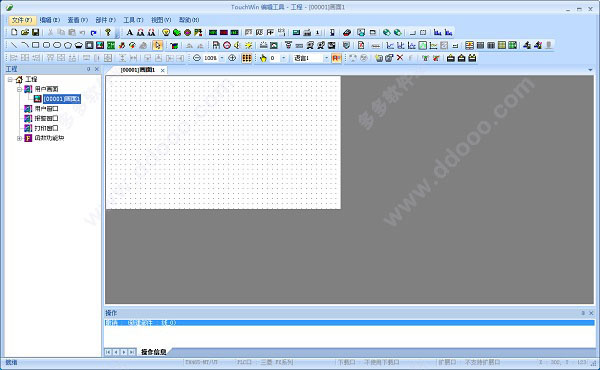Screen dimensions: 600x370
Task: Click the New file icon
Action: point(14,32)
